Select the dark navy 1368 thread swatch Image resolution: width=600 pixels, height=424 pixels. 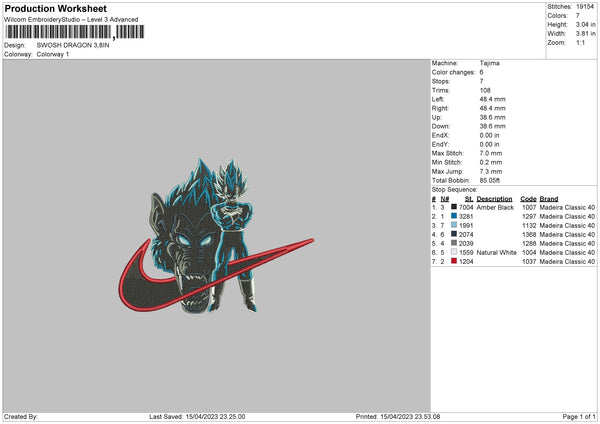click(x=454, y=234)
